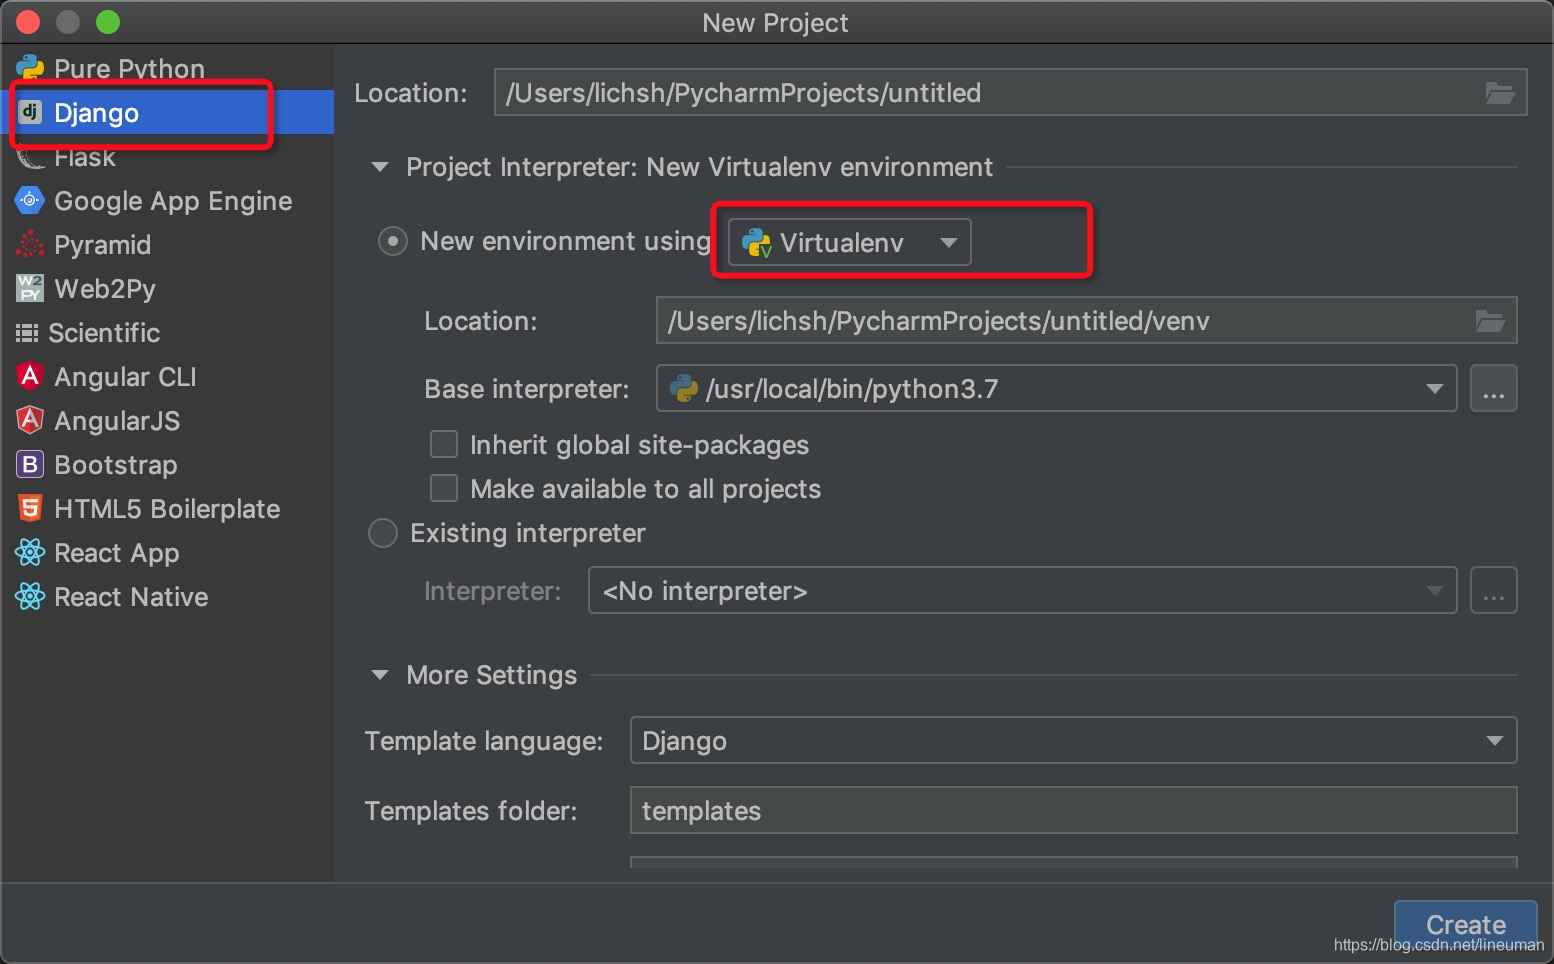This screenshot has width=1554, height=964.
Task: Select React Native project type
Action: (167, 597)
